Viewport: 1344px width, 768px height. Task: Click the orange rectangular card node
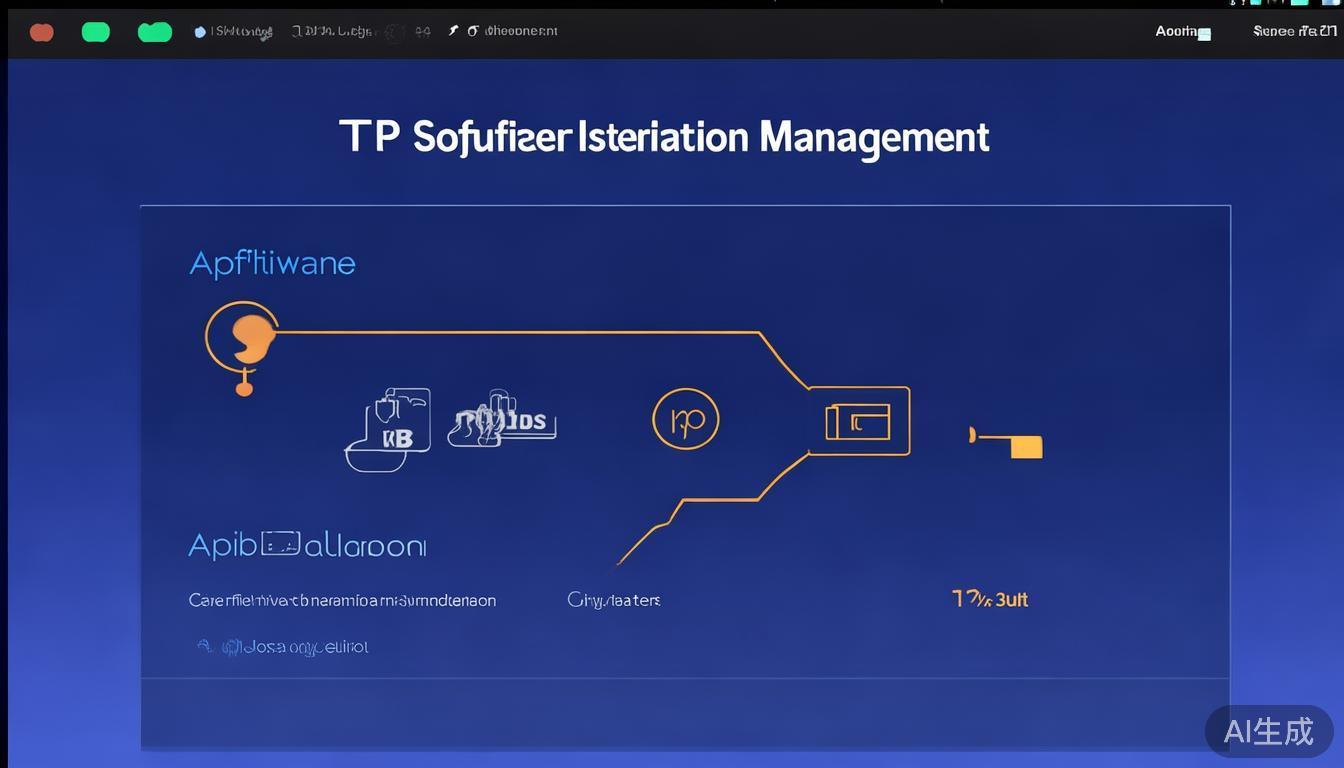click(858, 421)
